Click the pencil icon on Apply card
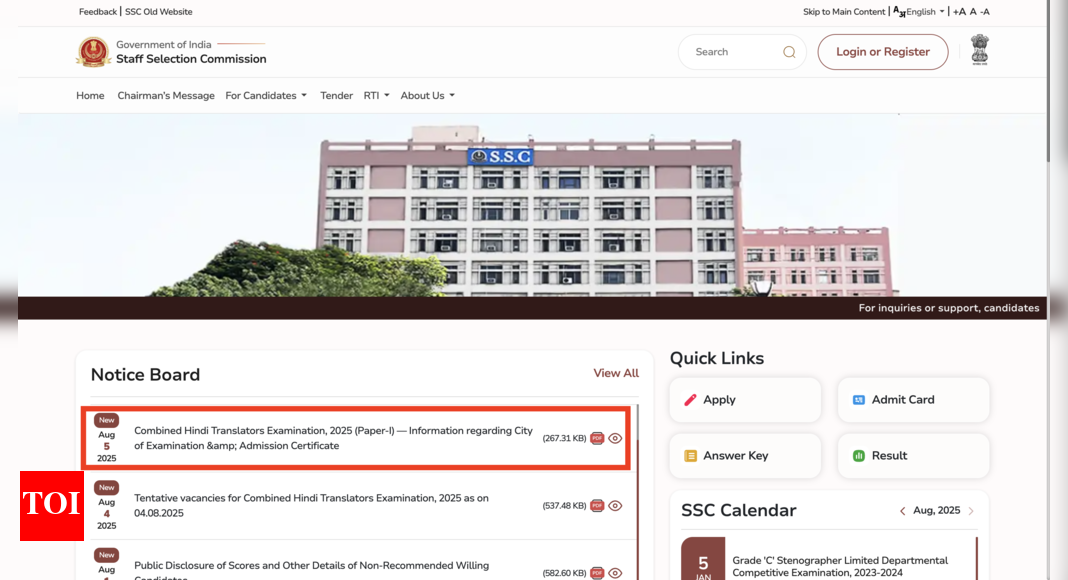This screenshot has width=1068, height=580. (690, 400)
